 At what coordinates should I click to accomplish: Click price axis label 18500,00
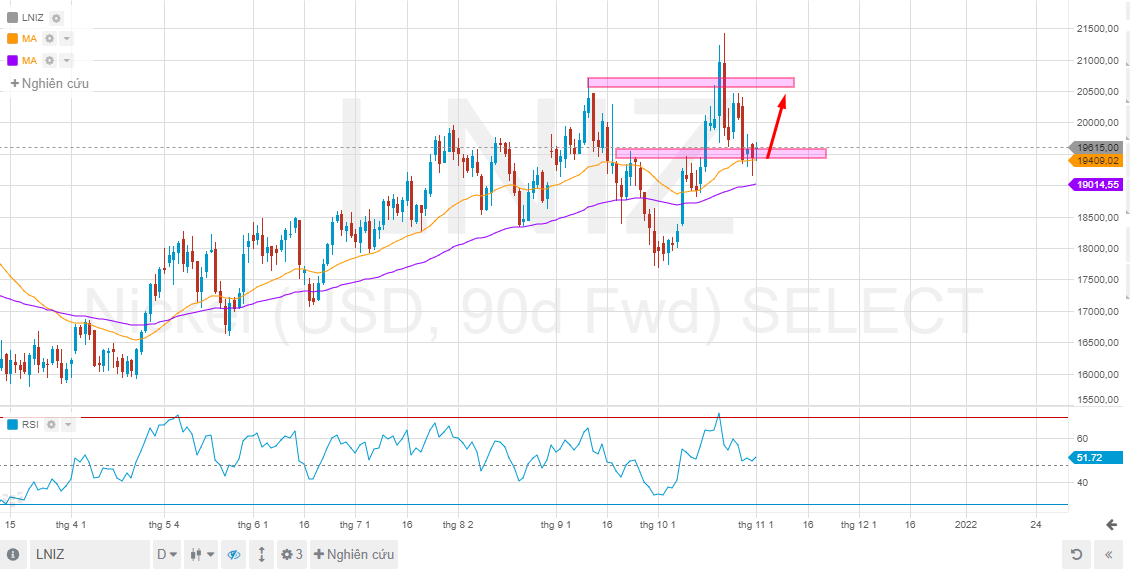point(1097,218)
